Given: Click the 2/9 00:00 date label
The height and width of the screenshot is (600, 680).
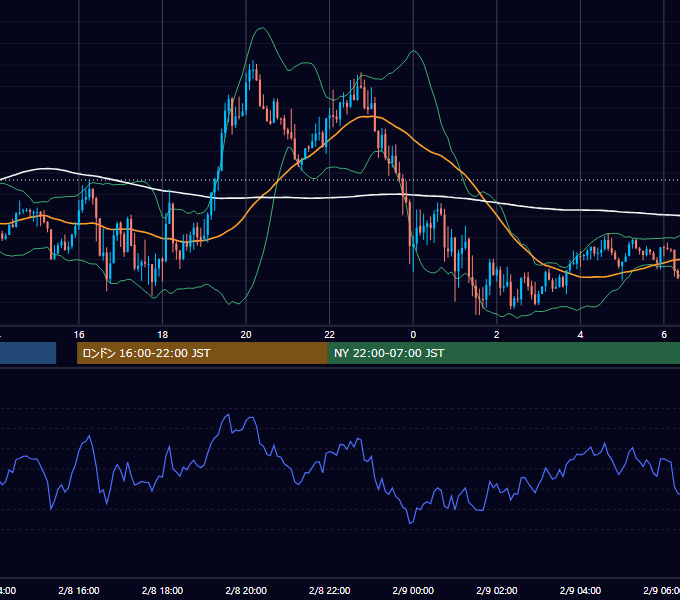Looking at the screenshot, I should (x=413, y=591).
